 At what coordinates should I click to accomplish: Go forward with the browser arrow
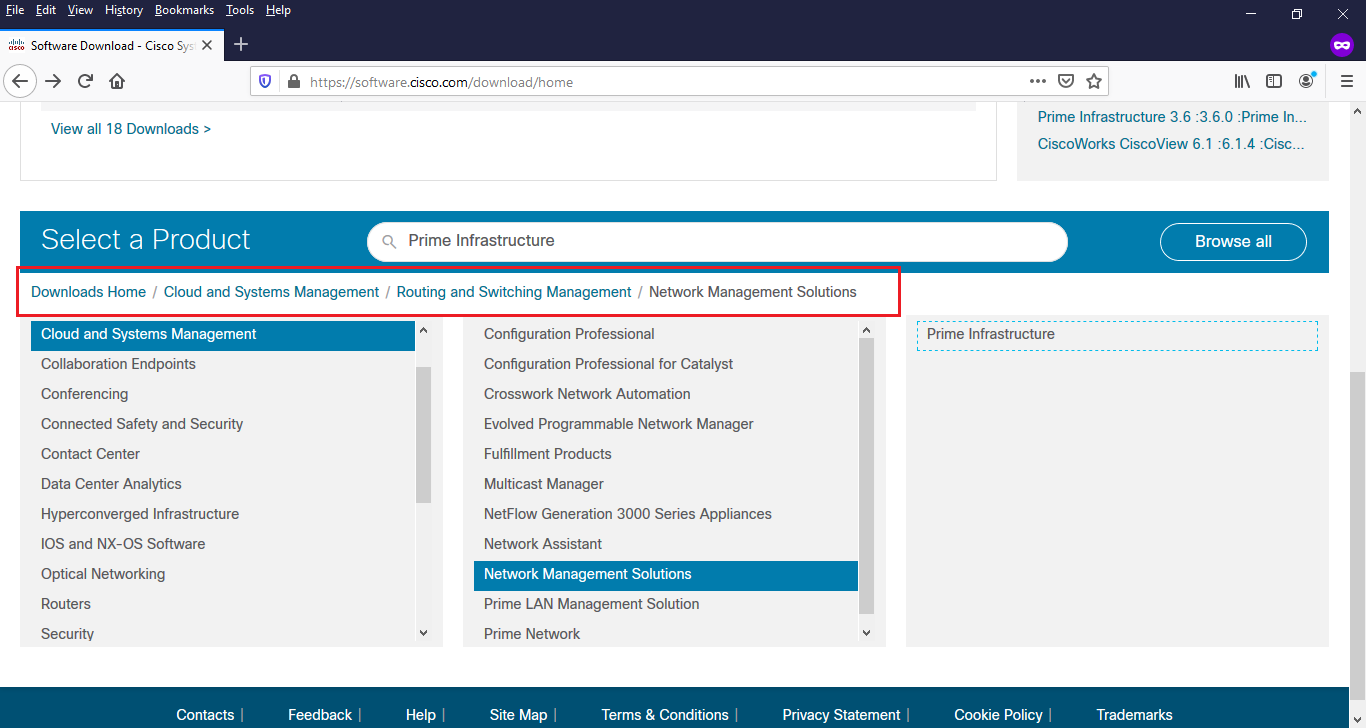pyautogui.click(x=53, y=81)
